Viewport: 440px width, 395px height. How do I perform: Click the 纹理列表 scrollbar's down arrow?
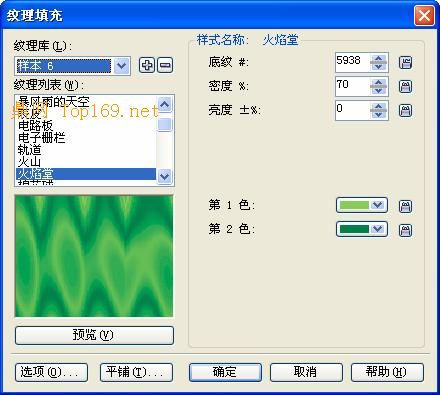[x=165, y=176]
